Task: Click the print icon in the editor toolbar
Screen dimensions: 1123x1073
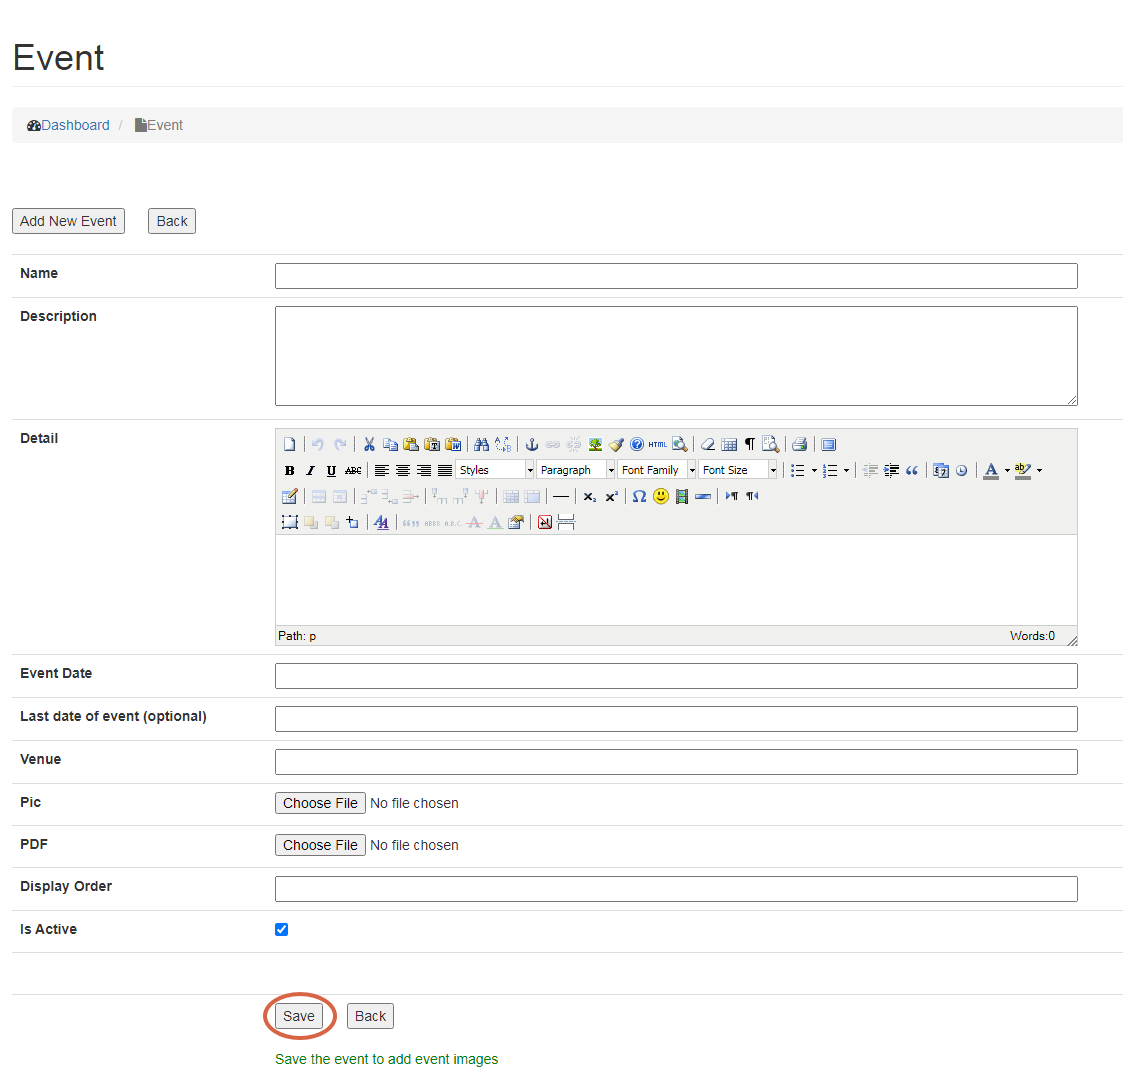Action: coord(799,444)
